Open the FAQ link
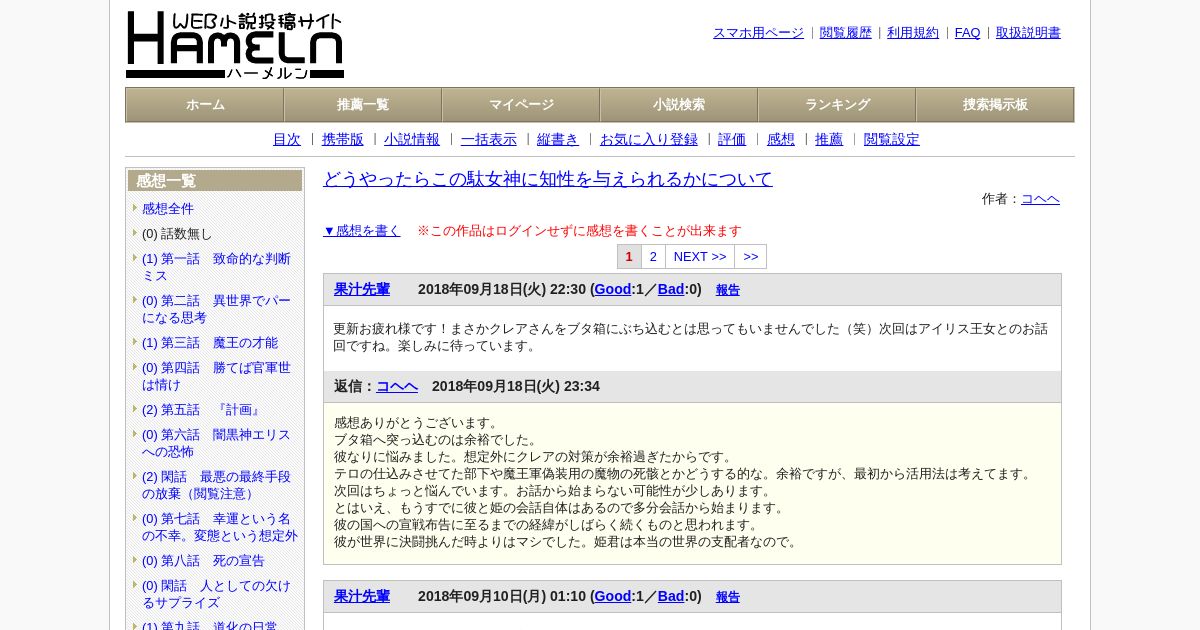 click(x=968, y=33)
